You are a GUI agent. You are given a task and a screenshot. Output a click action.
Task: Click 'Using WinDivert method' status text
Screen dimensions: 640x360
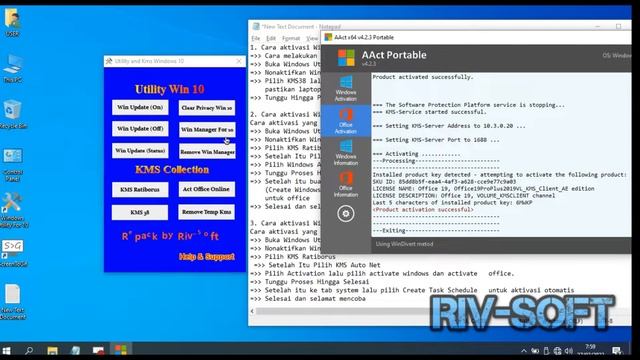coord(404,244)
